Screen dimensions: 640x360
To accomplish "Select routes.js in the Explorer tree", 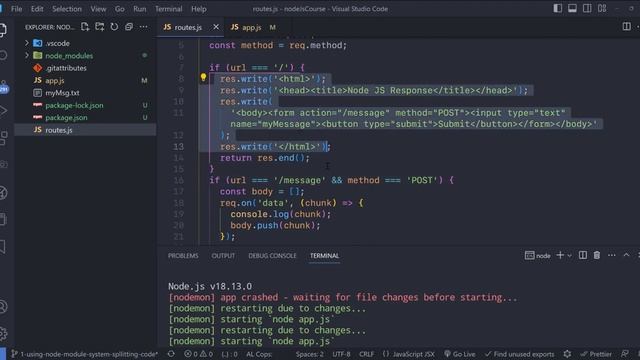I will pos(85,130).
